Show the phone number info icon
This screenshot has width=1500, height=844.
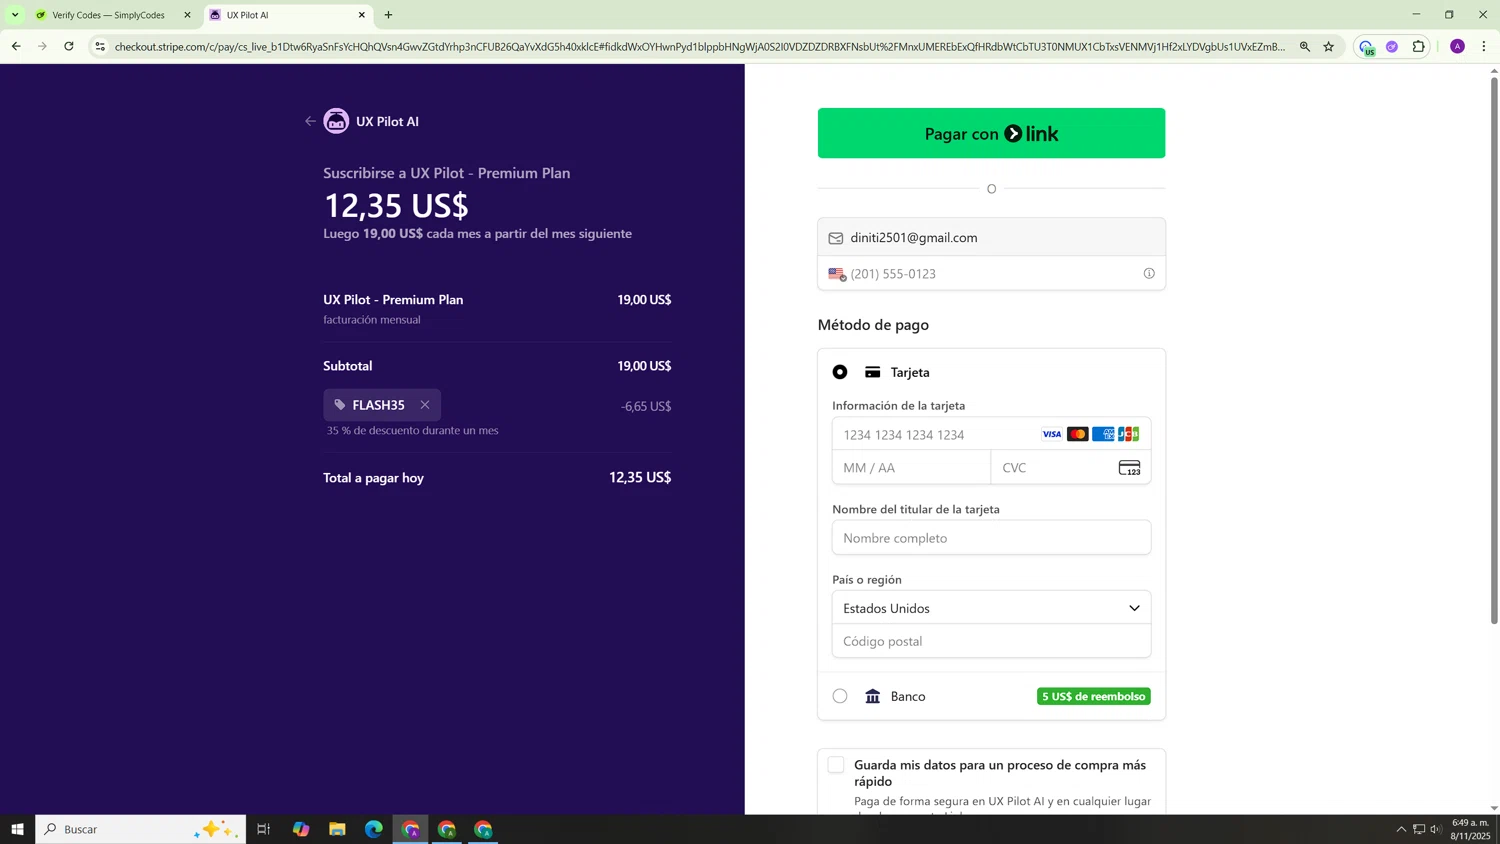[1149, 274]
